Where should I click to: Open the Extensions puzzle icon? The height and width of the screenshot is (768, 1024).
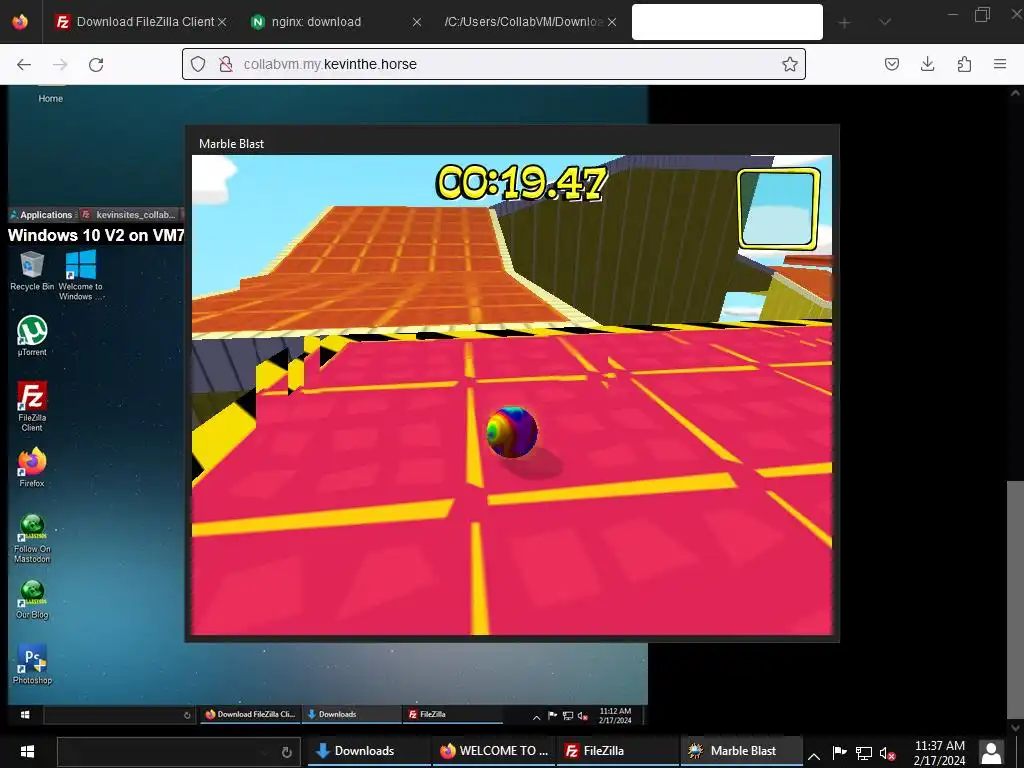click(964, 64)
